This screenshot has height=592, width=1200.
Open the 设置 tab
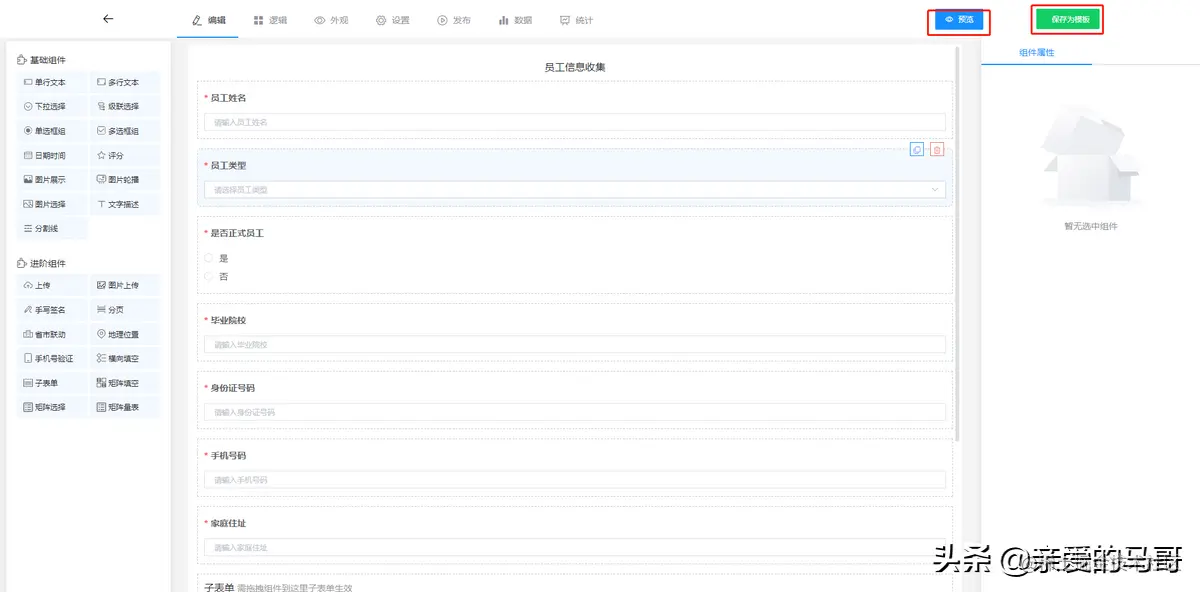click(393, 20)
